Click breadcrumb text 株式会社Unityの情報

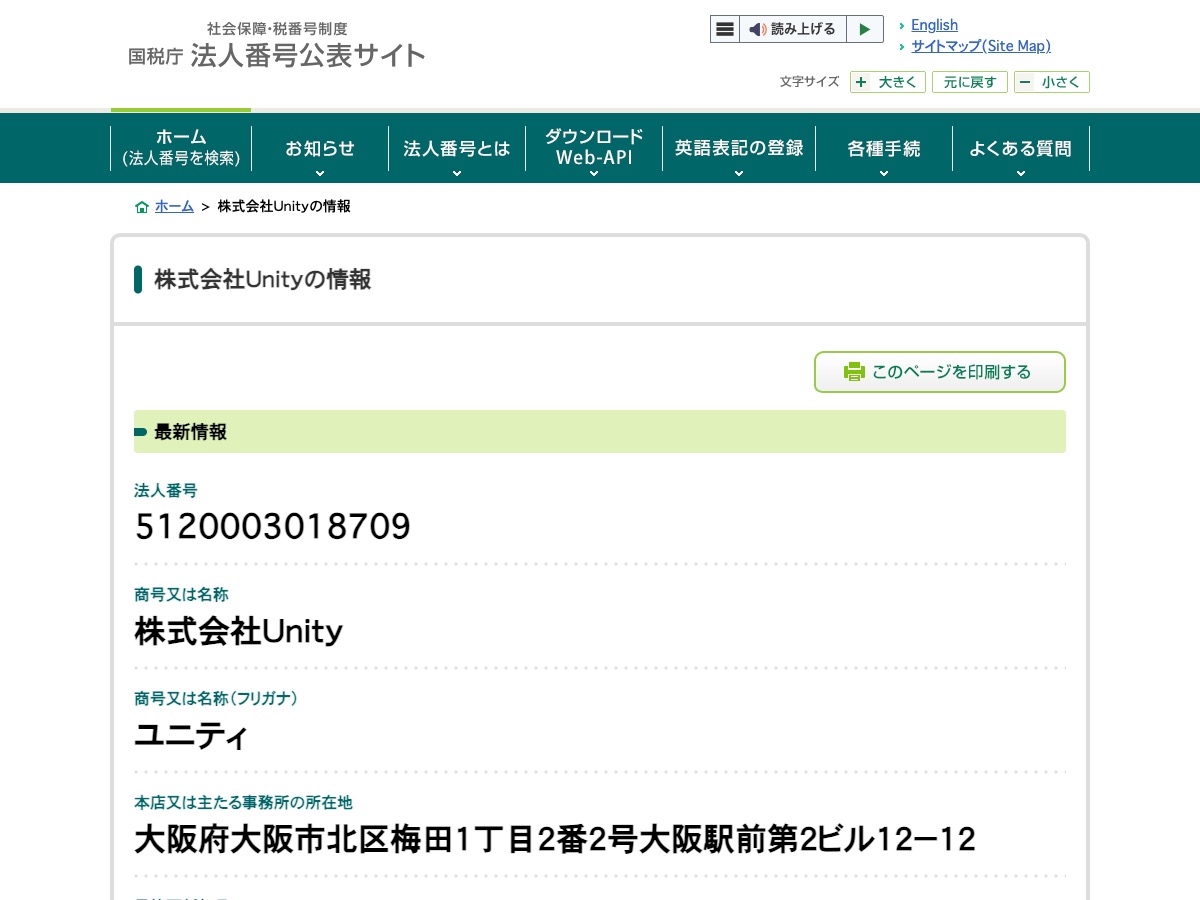pyautogui.click(x=284, y=206)
